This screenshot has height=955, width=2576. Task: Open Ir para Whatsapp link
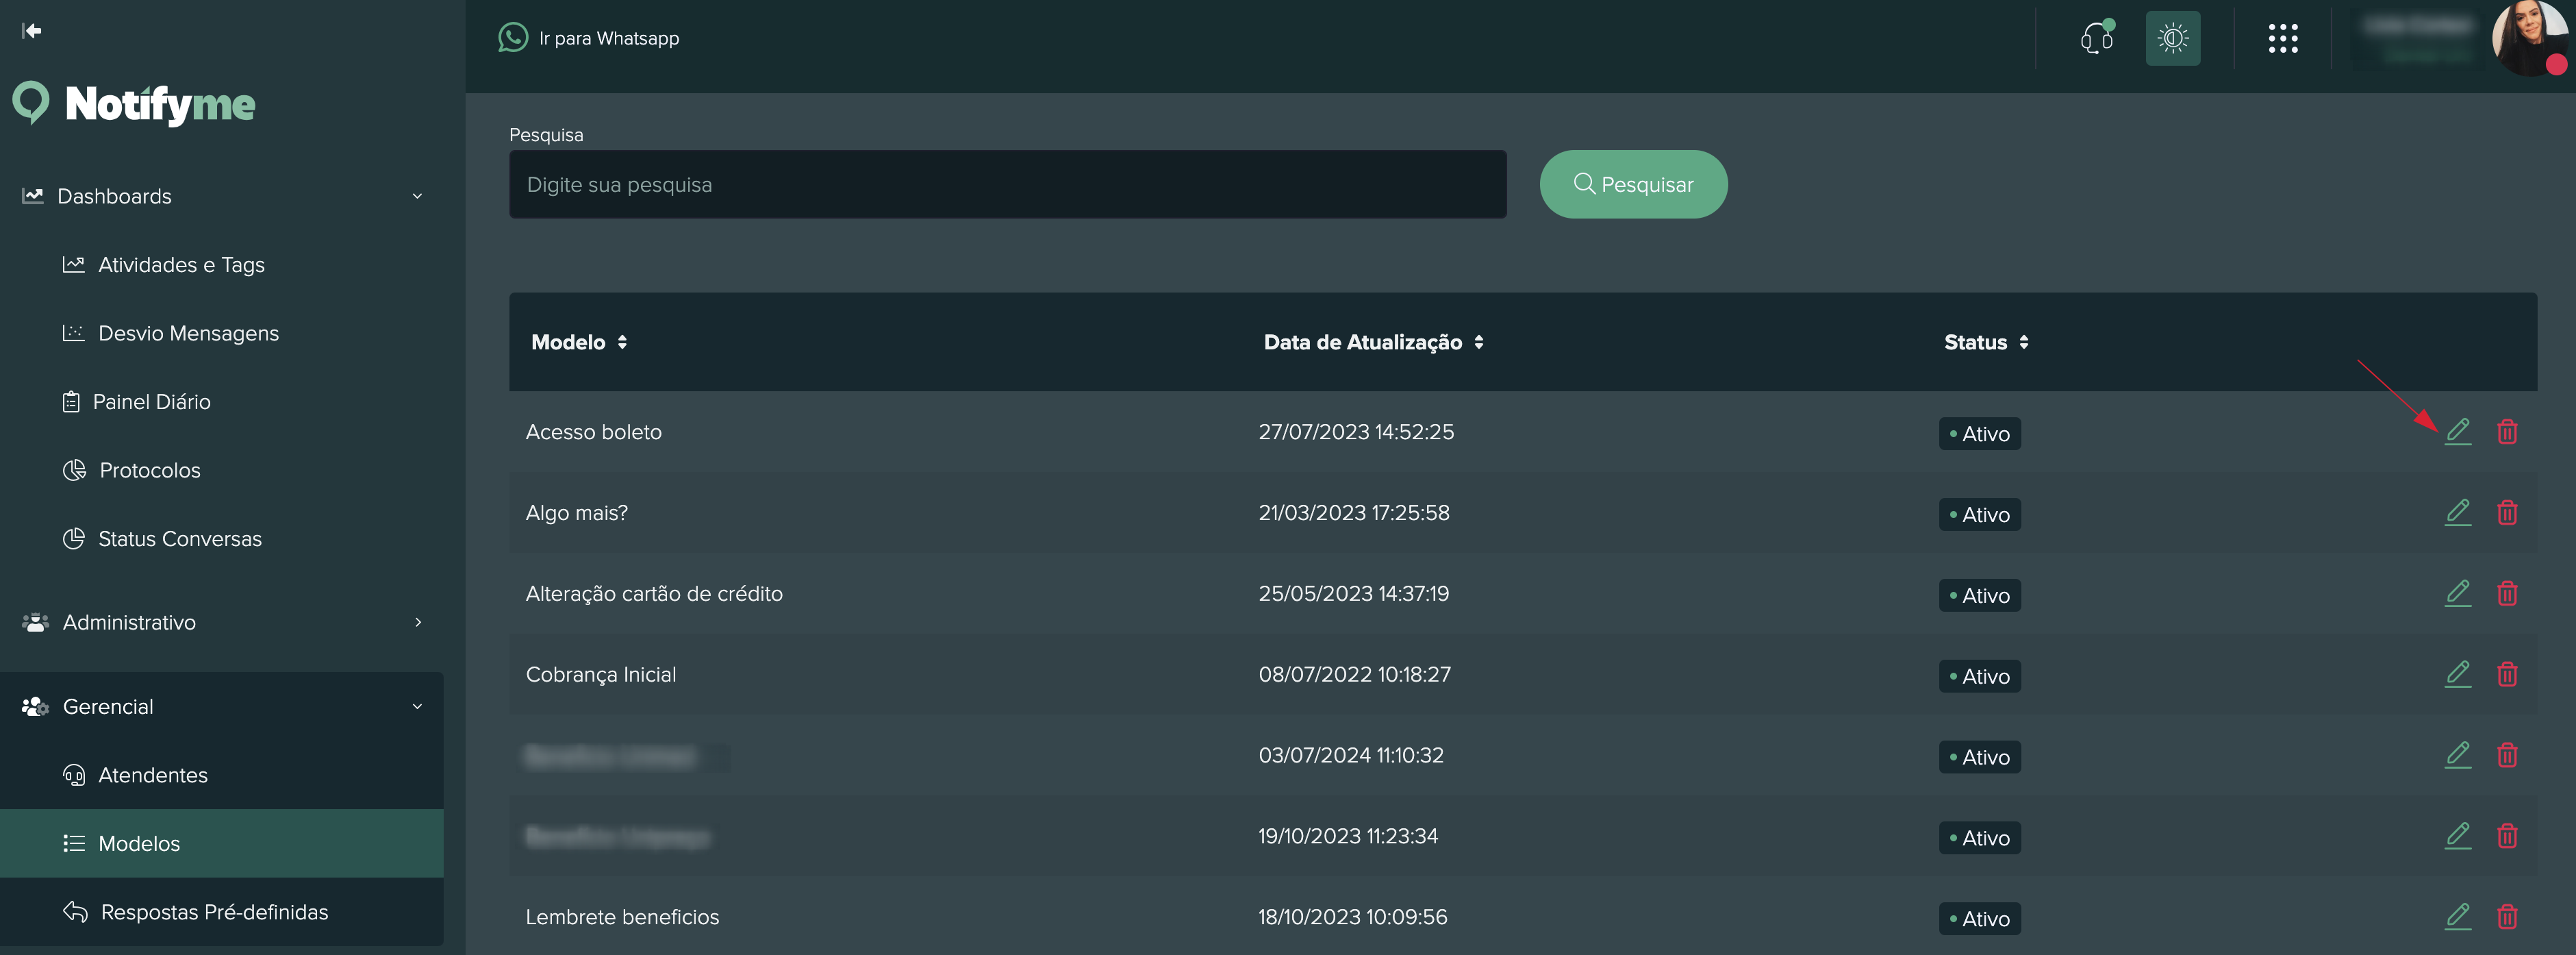coord(608,39)
